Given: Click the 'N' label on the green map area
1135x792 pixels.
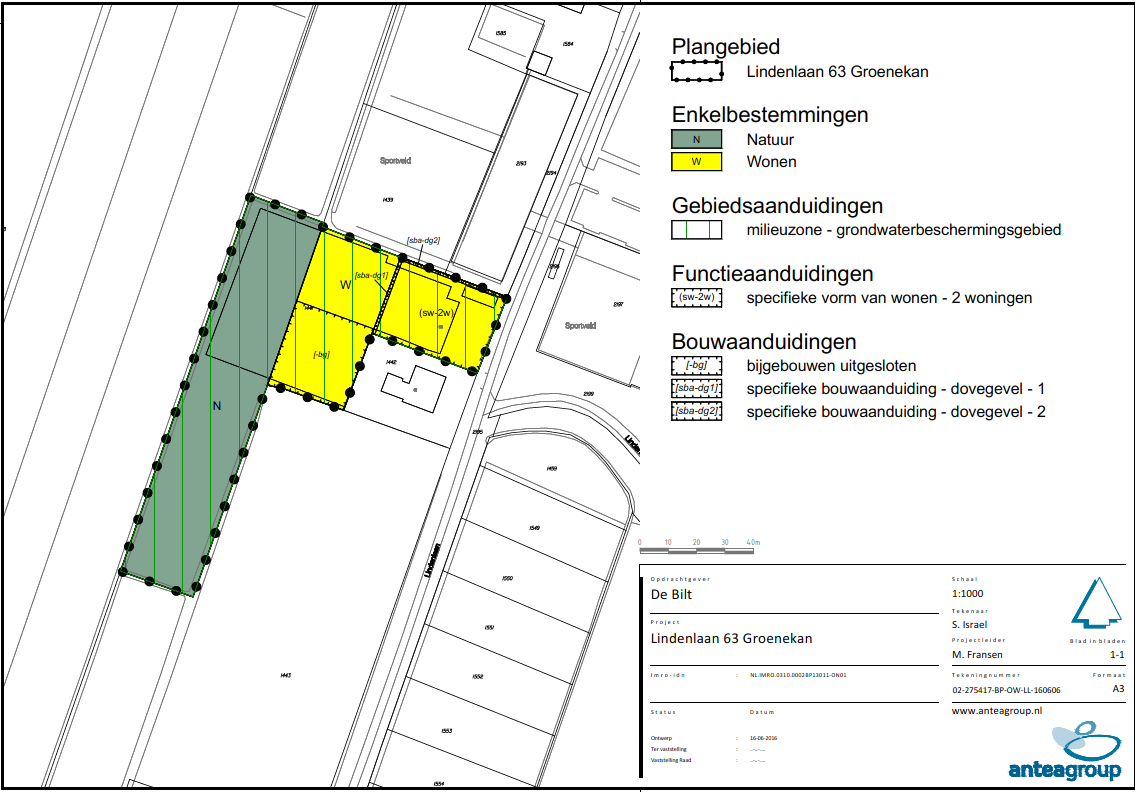Looking at the screenshot, I should coord(216,406).
